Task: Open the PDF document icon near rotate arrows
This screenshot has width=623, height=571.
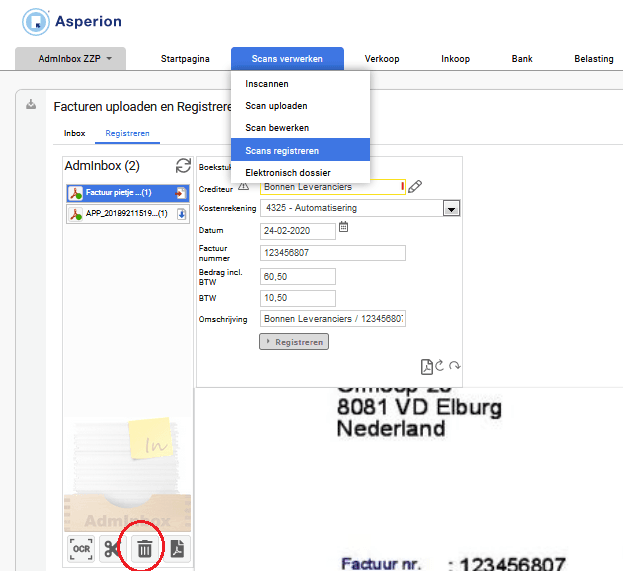Action: (x=426, y=367)
